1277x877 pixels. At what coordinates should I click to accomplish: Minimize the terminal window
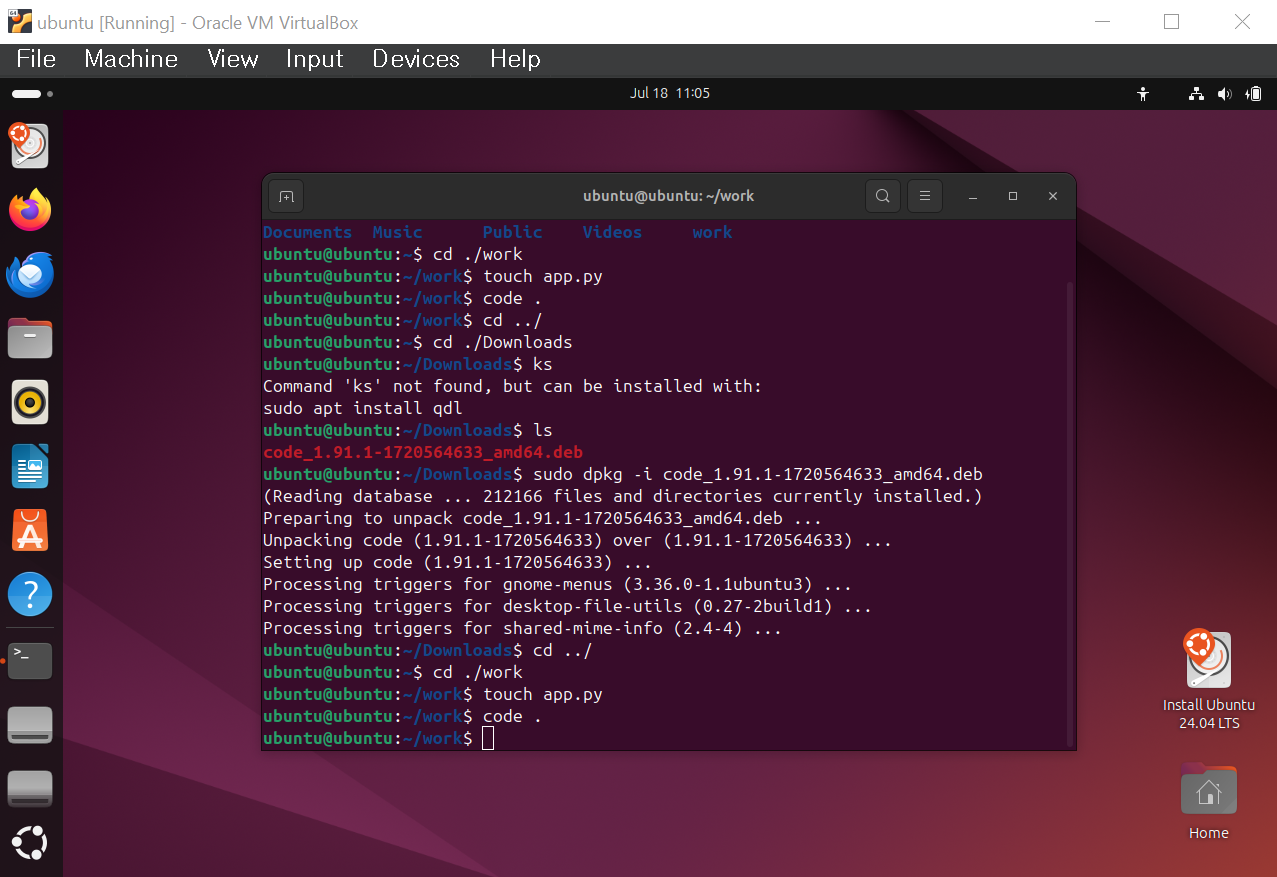973,196
